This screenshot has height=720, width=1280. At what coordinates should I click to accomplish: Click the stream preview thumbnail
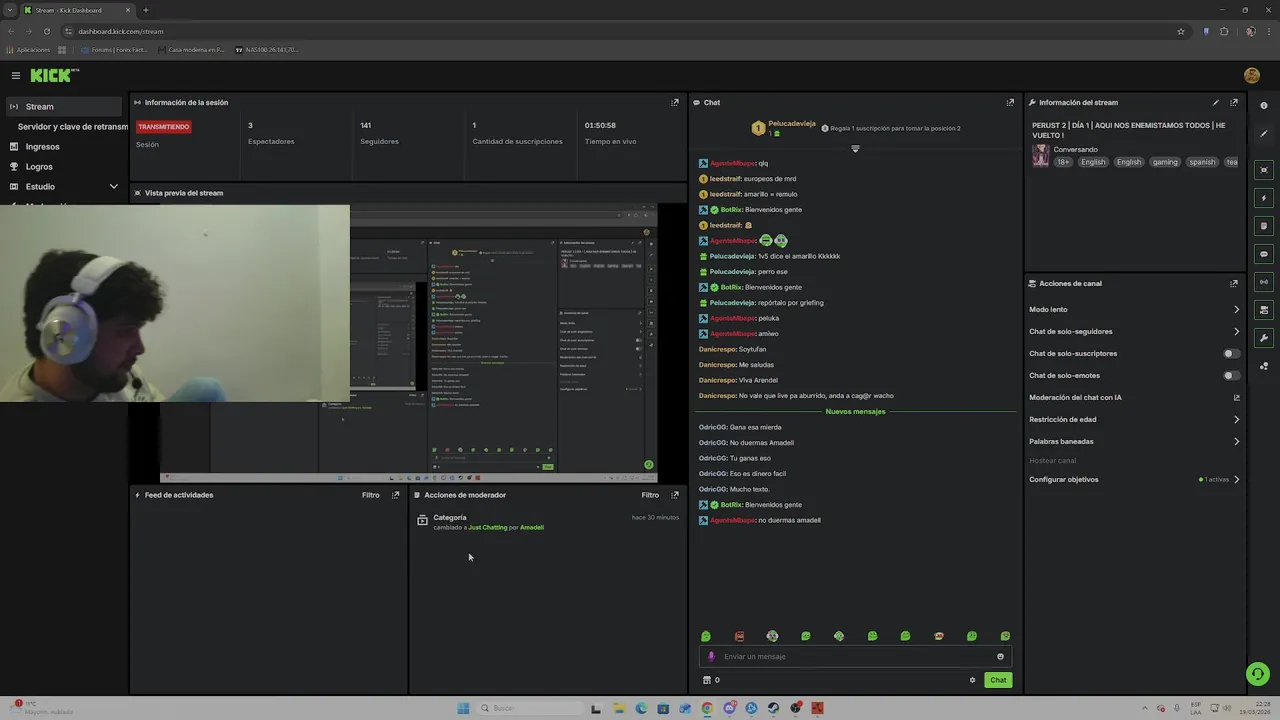tap(408, 343)
